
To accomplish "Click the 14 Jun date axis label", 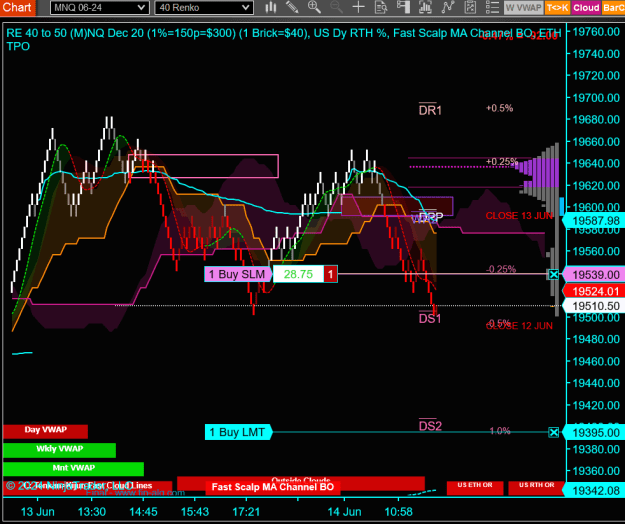I will 344,512.
